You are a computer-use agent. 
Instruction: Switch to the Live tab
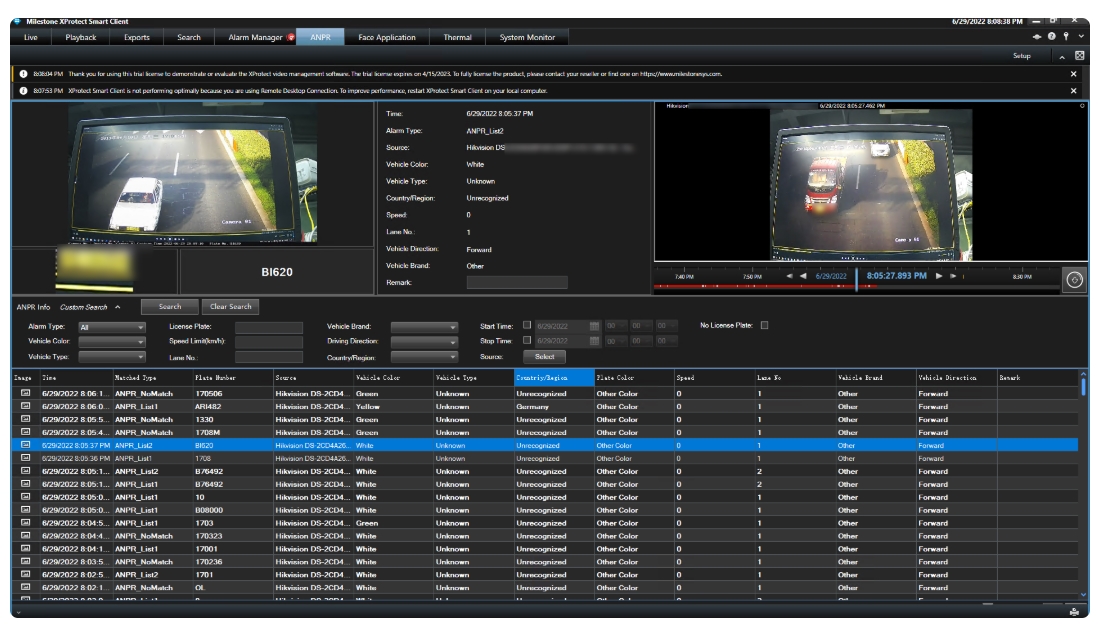coord(31,37)
